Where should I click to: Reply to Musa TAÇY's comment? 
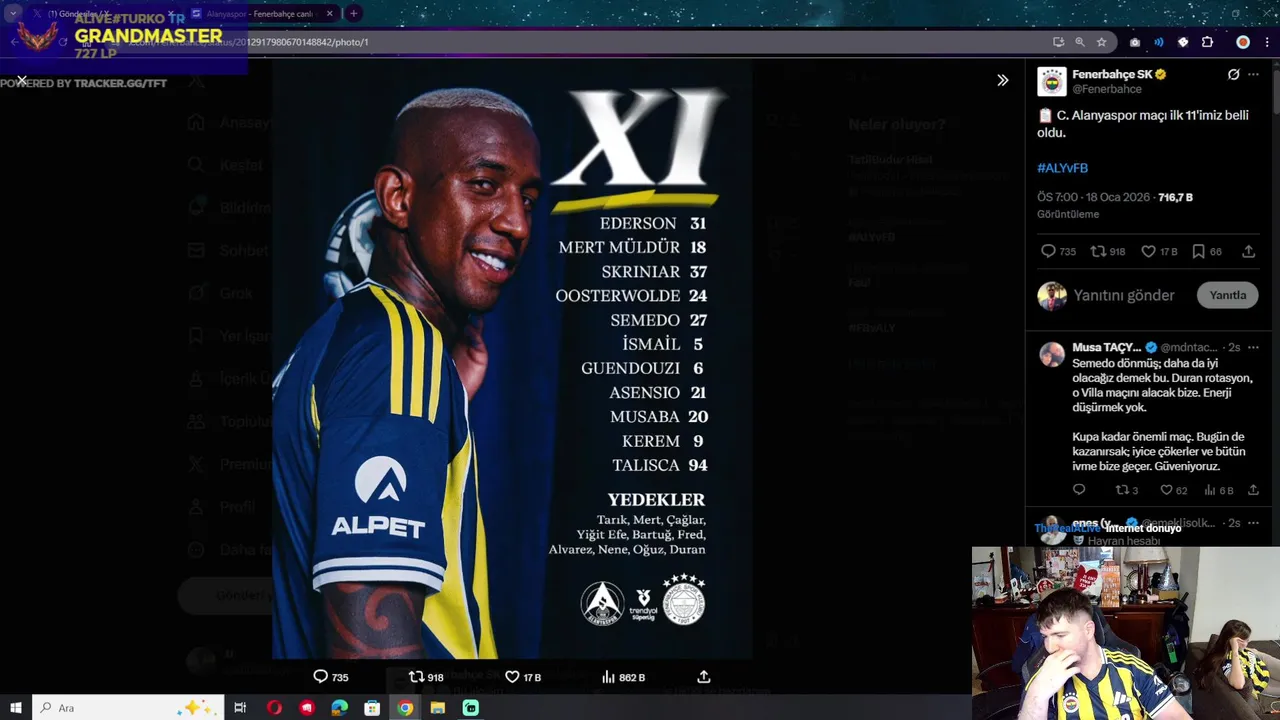coord(1078,490)
